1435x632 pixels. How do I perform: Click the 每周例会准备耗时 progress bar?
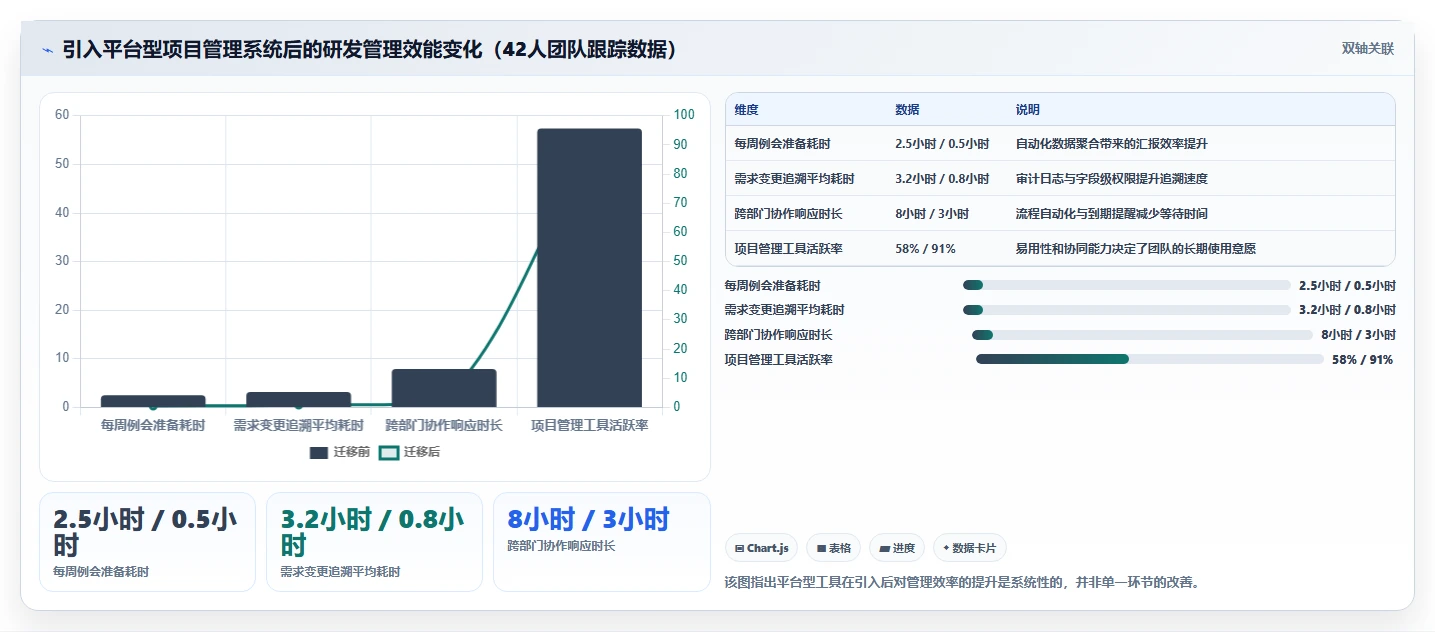coord(1127,285)
